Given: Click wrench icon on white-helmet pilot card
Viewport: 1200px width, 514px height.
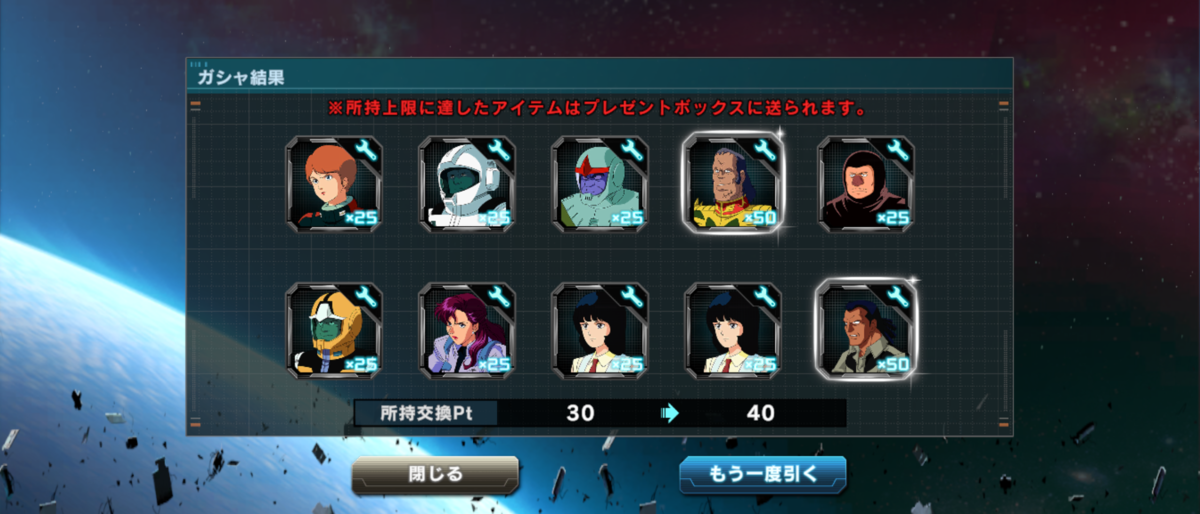Looking at the screenshot, I should point(497,151).
